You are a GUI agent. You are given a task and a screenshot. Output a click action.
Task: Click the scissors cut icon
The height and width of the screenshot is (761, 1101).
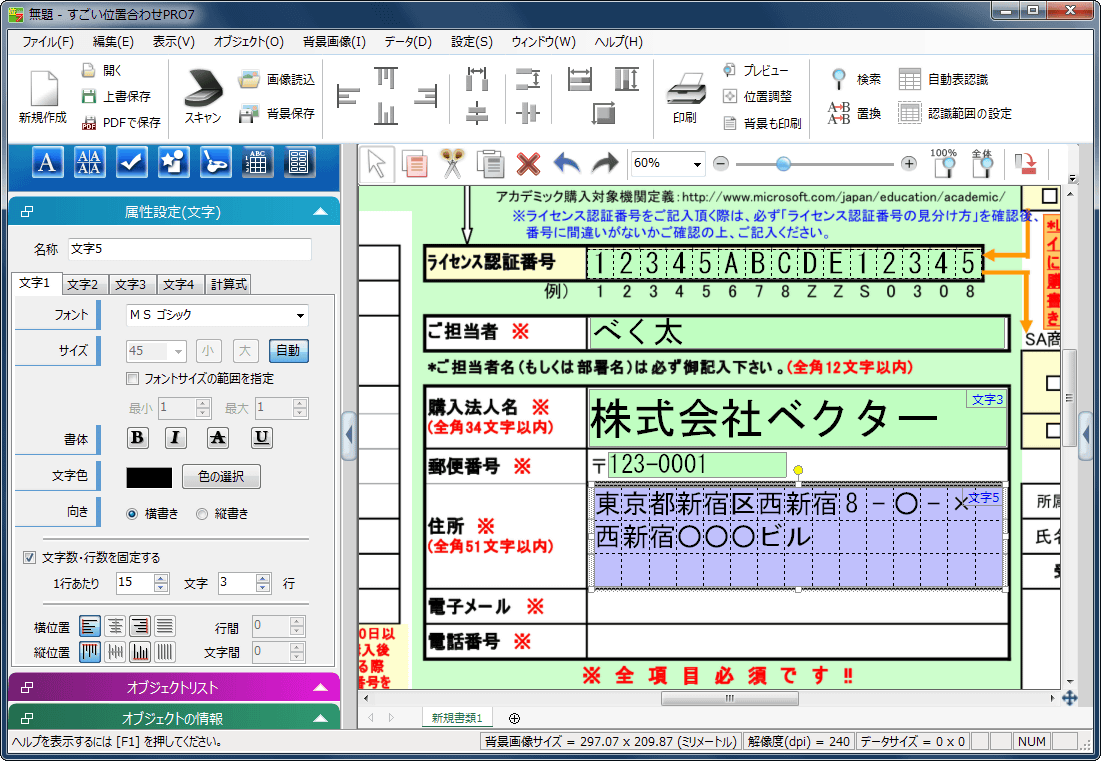[453, 164]
